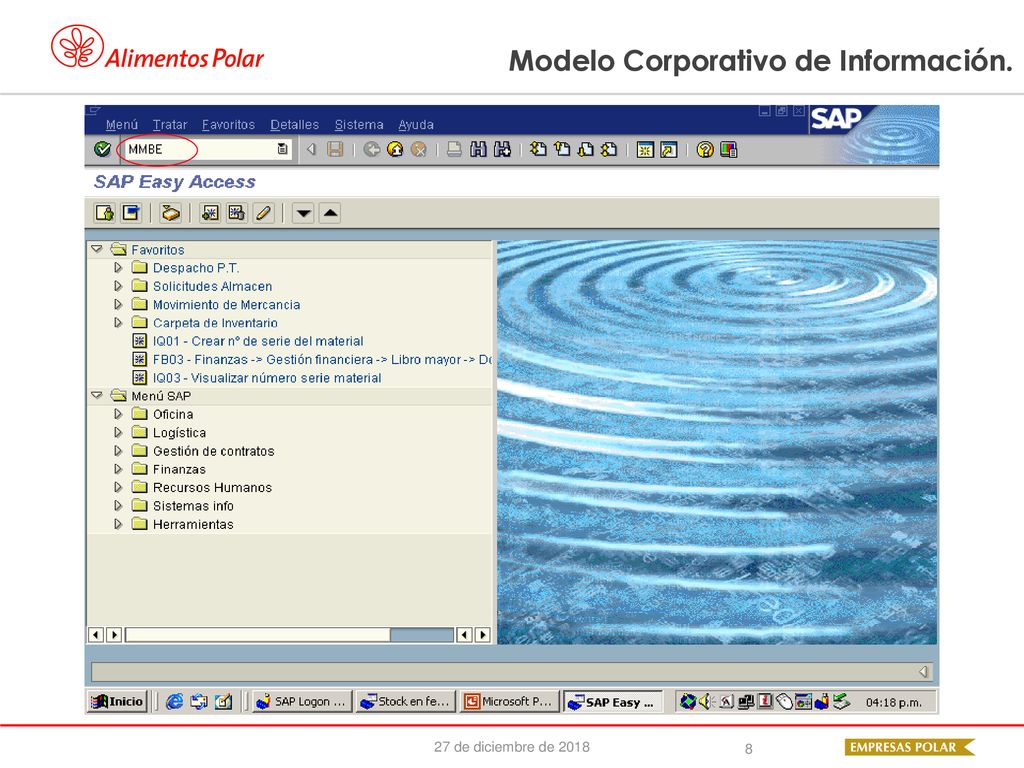The image size is (1024, 768).
Task: Open the Favoritos menu
Action: [228, 125]
